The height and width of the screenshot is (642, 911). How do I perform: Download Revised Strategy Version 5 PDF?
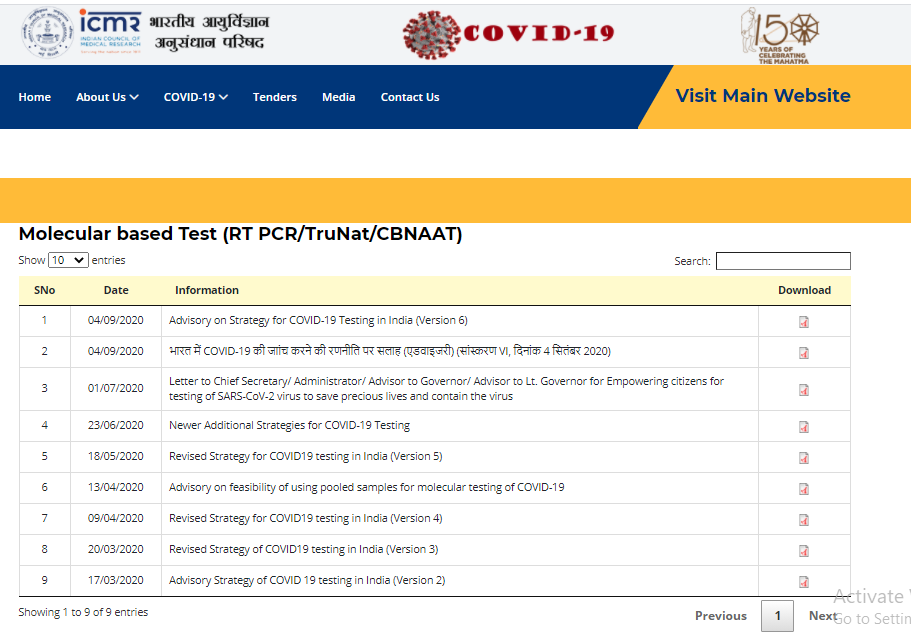pos(804,458)
